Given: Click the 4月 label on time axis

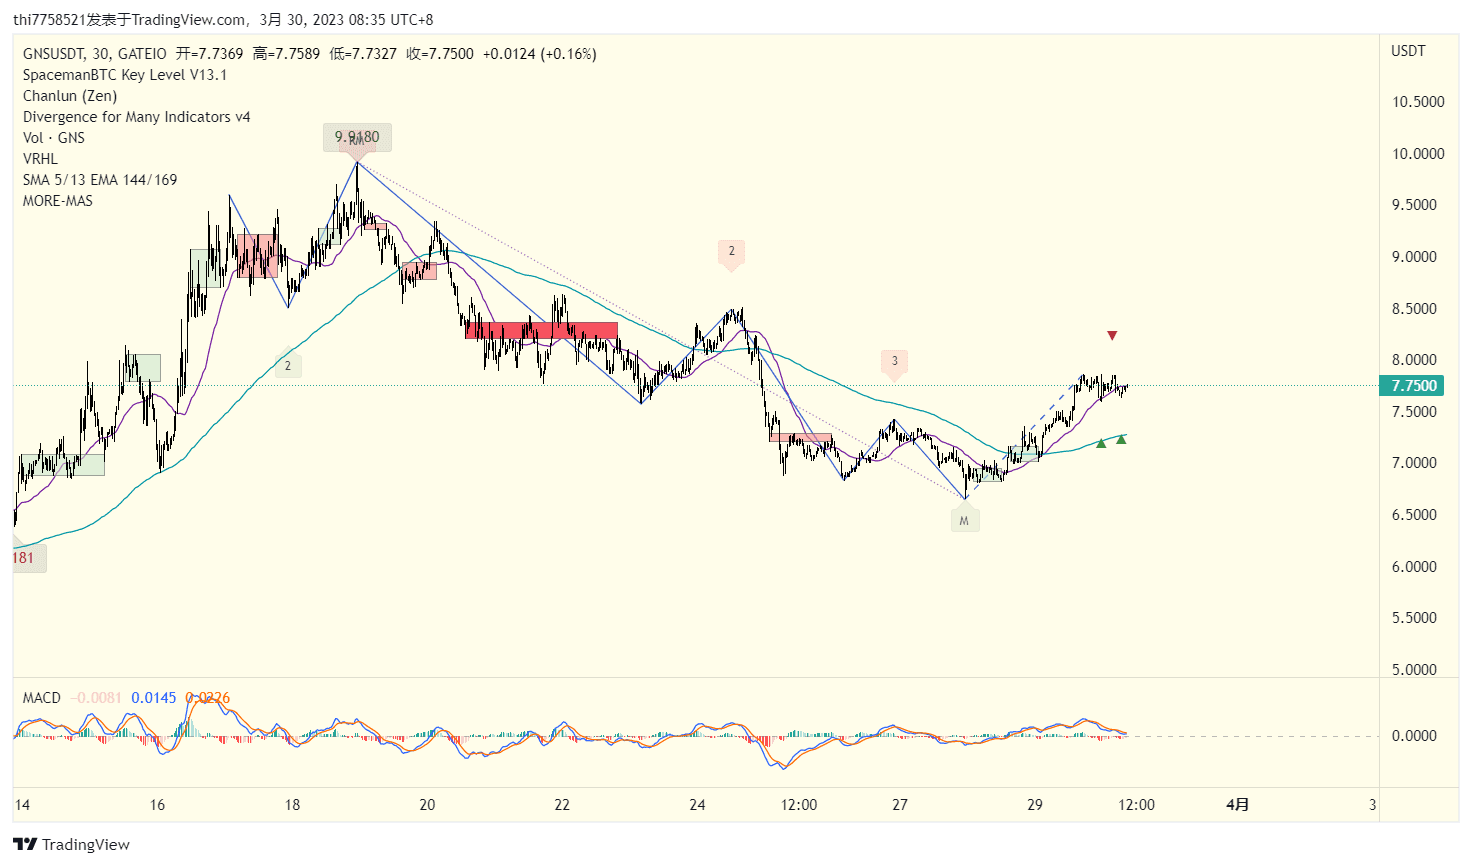Looking at the screenshot, I should (1238, 805).
